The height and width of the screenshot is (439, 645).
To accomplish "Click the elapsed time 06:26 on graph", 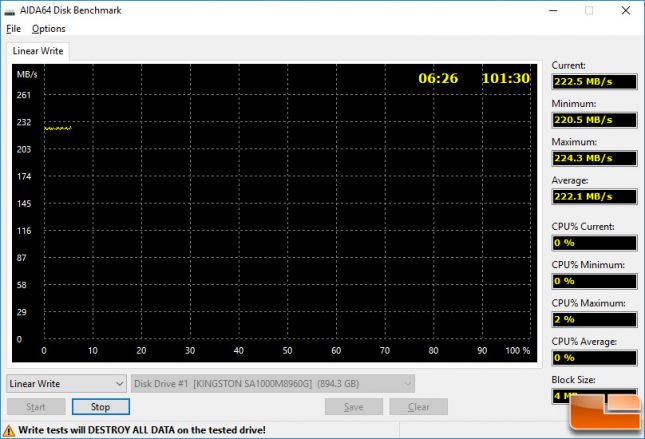I will (x=438, y=78).
